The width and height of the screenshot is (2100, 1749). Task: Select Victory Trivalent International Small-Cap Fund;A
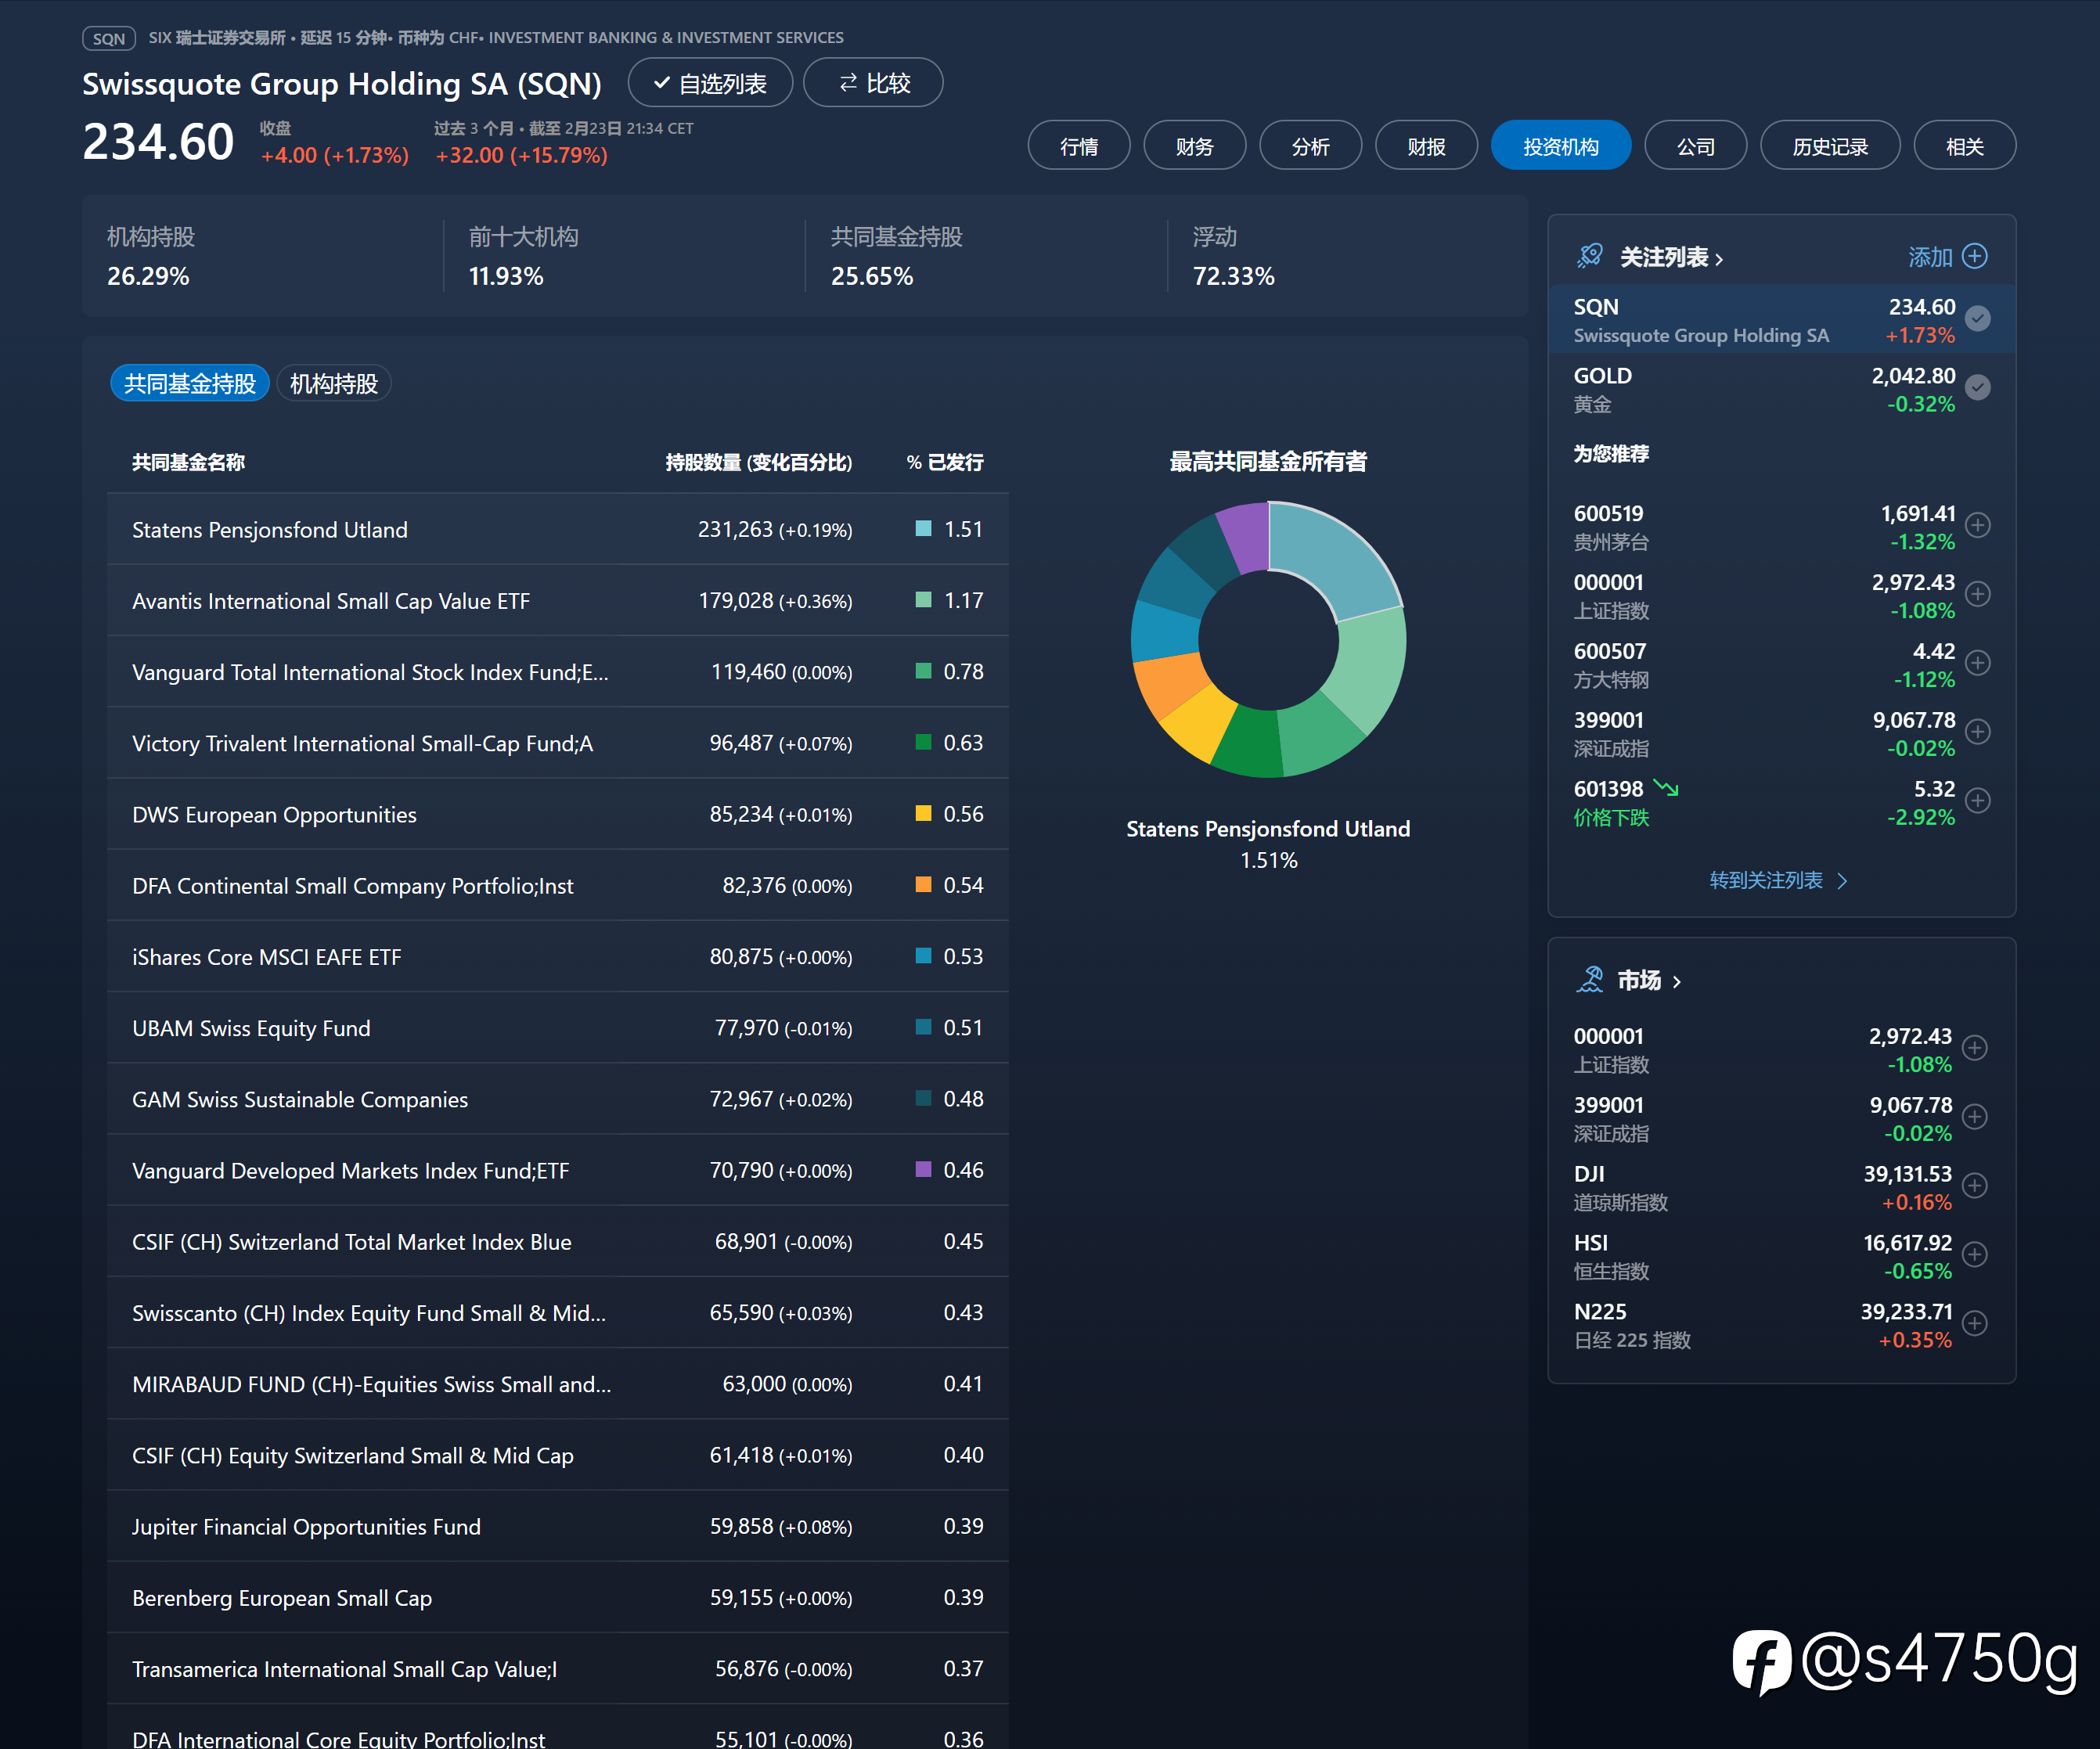558,743
